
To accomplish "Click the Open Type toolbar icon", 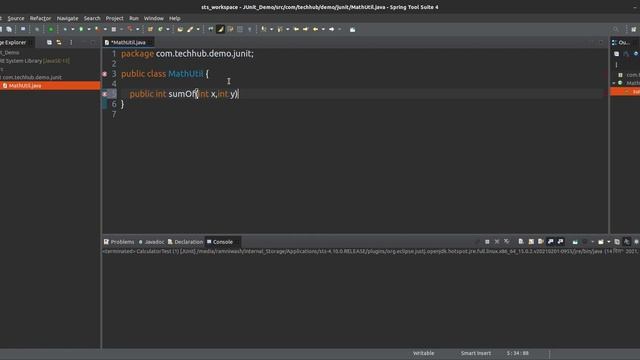I will tap(180, 29).
